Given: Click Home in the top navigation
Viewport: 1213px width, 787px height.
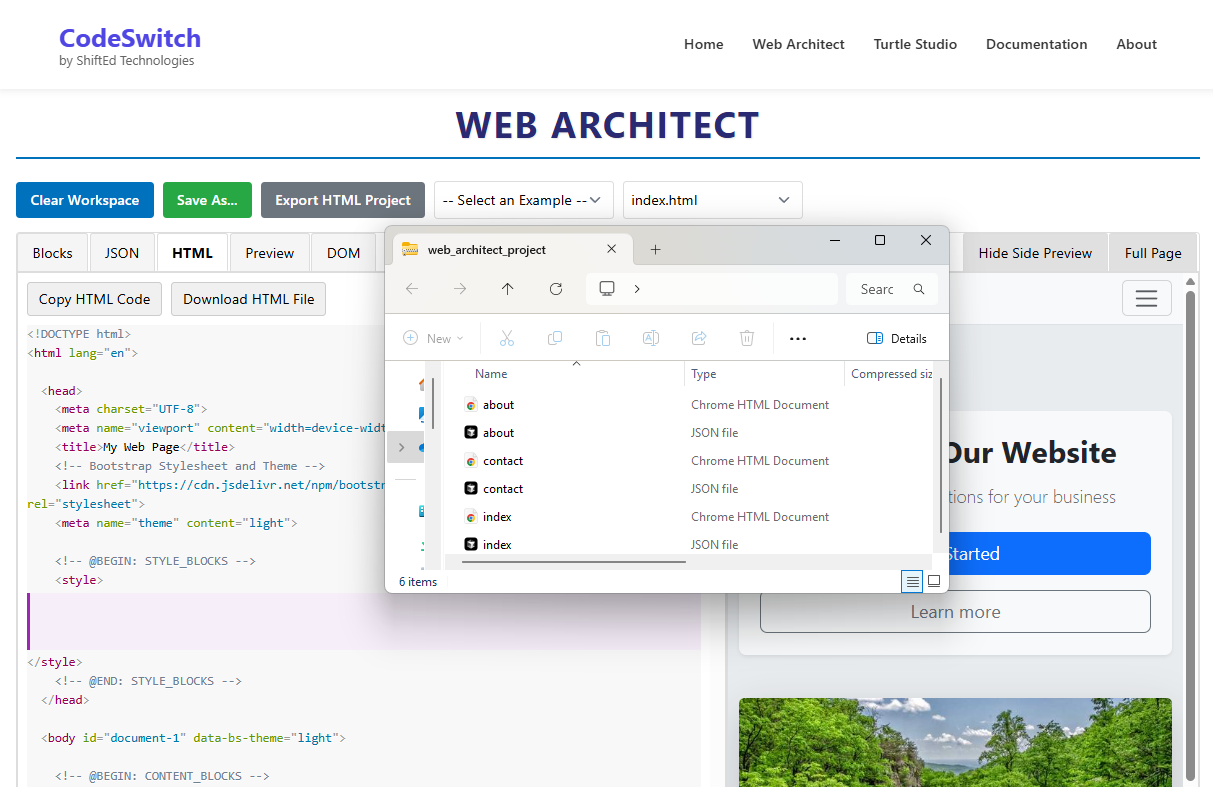Looking at the screenshot, I should coord(703,44).
